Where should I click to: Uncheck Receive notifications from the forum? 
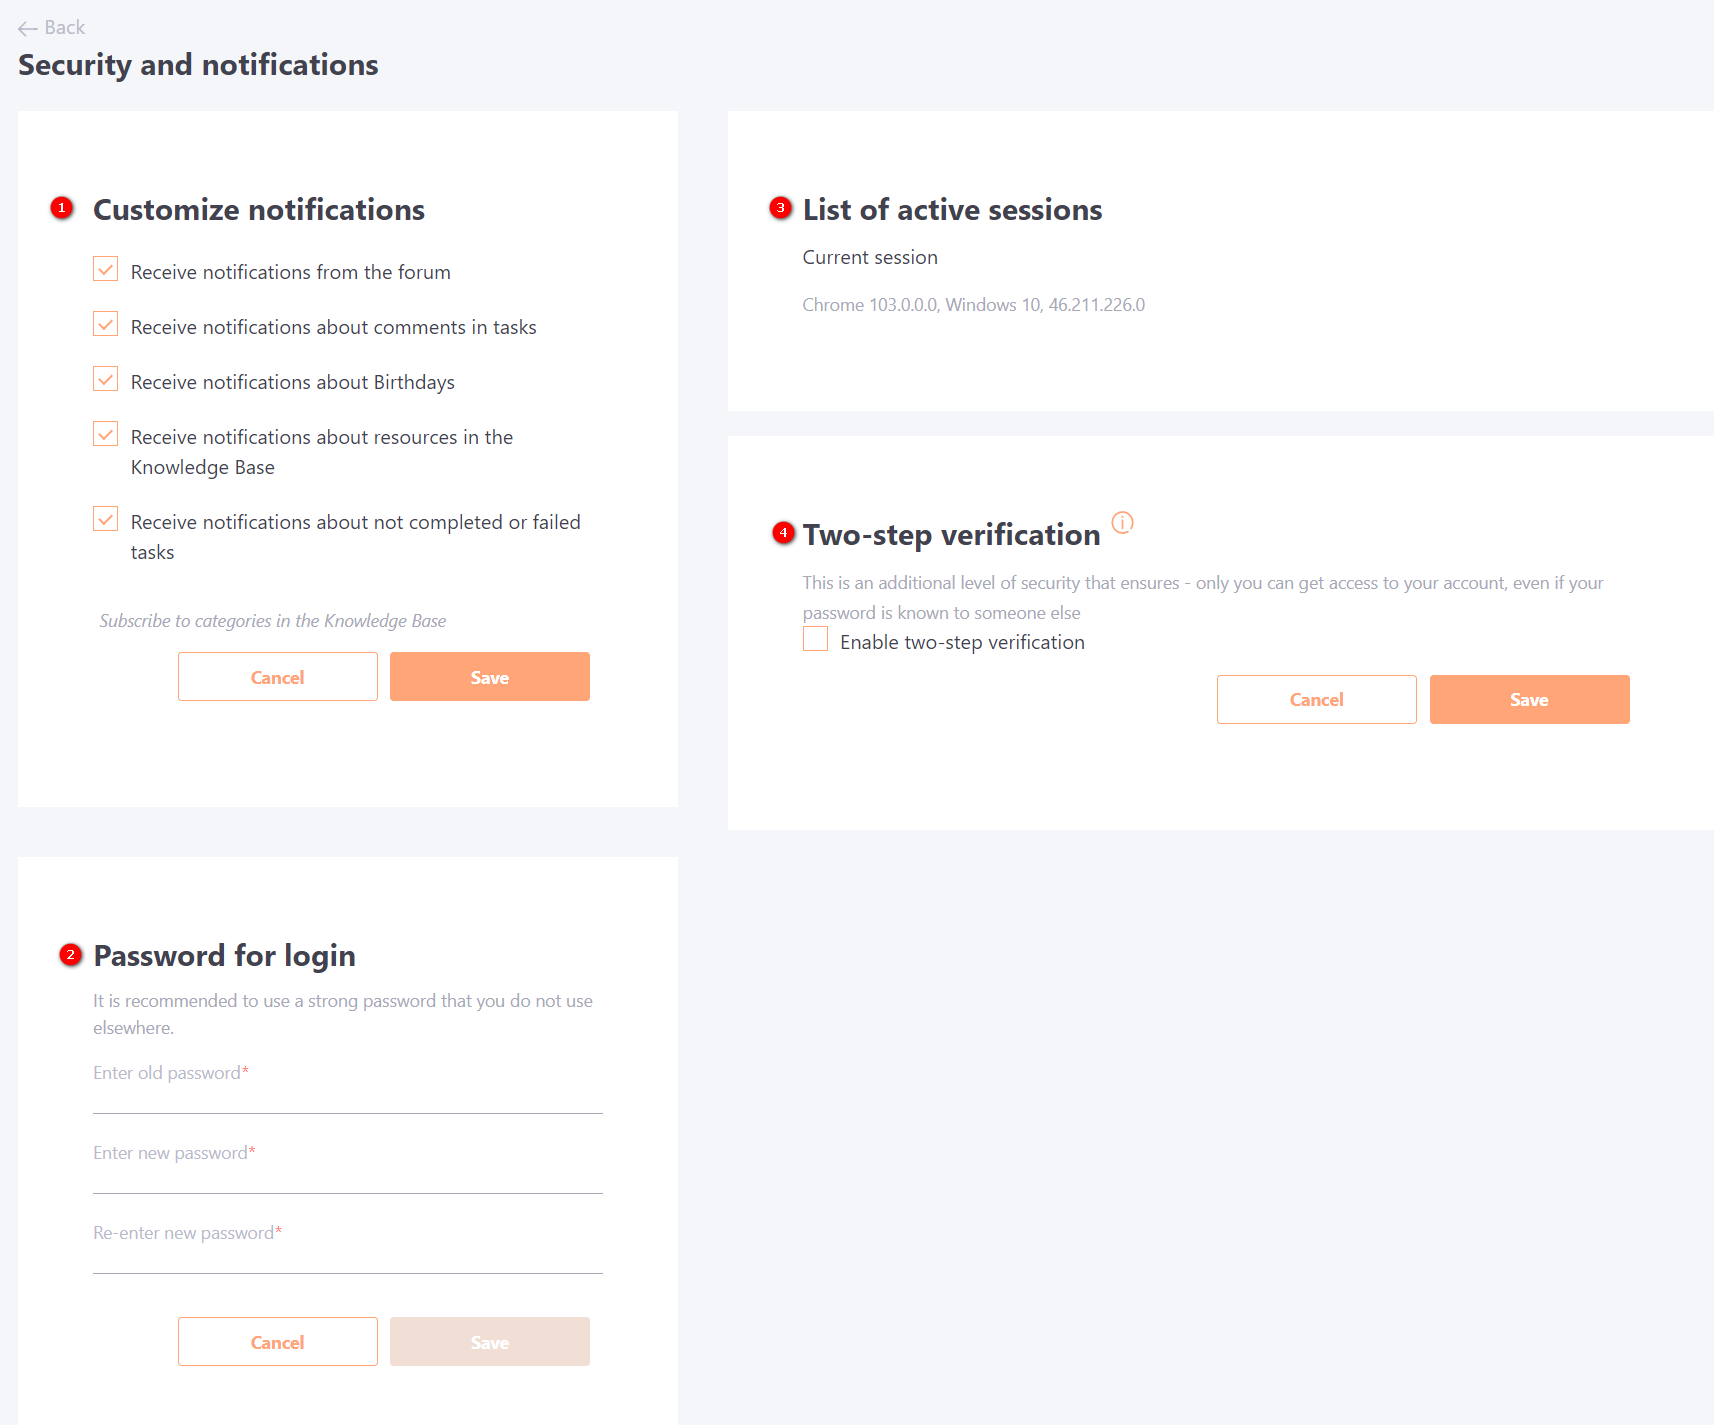[105, 269]
